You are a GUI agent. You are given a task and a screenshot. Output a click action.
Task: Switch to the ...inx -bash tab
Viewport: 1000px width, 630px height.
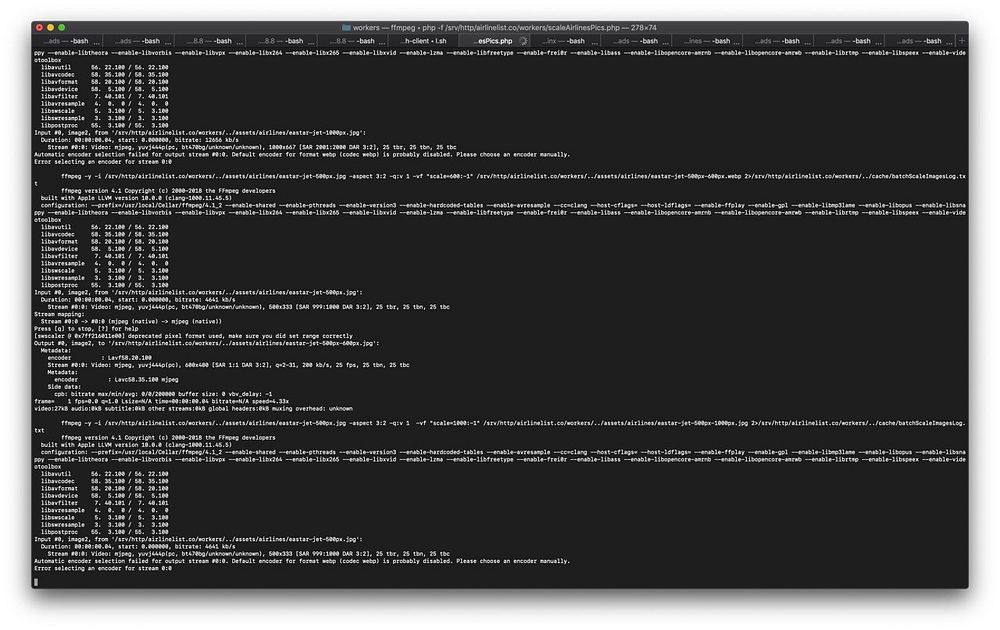[566, 41]
